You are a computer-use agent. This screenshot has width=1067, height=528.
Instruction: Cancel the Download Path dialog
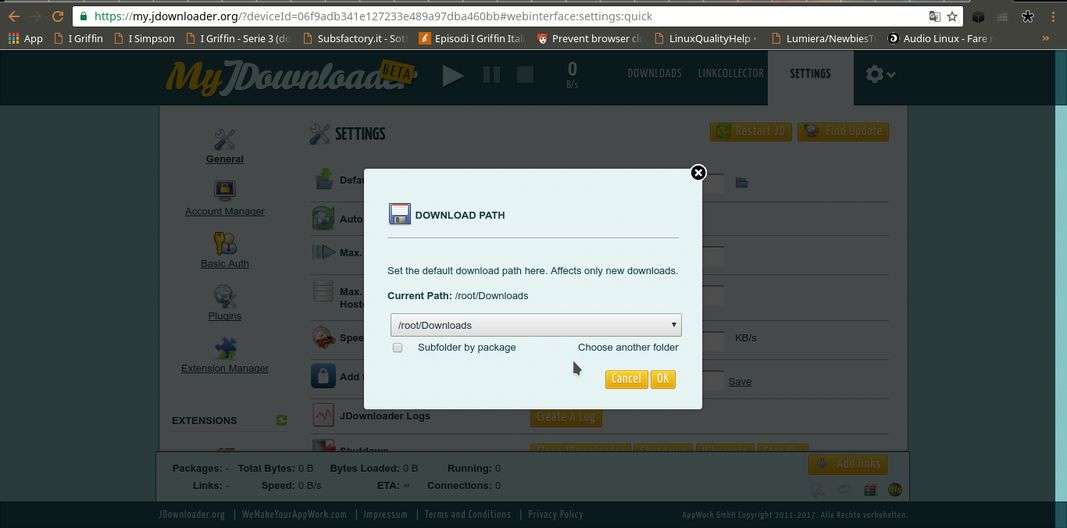pos(626,379)
